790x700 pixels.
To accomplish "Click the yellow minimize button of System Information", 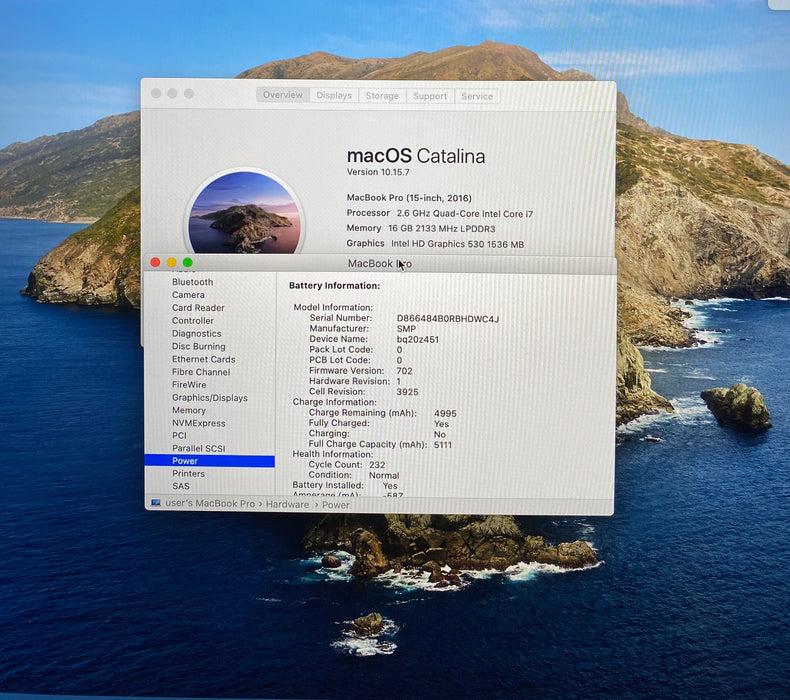I will coord(172,263).
